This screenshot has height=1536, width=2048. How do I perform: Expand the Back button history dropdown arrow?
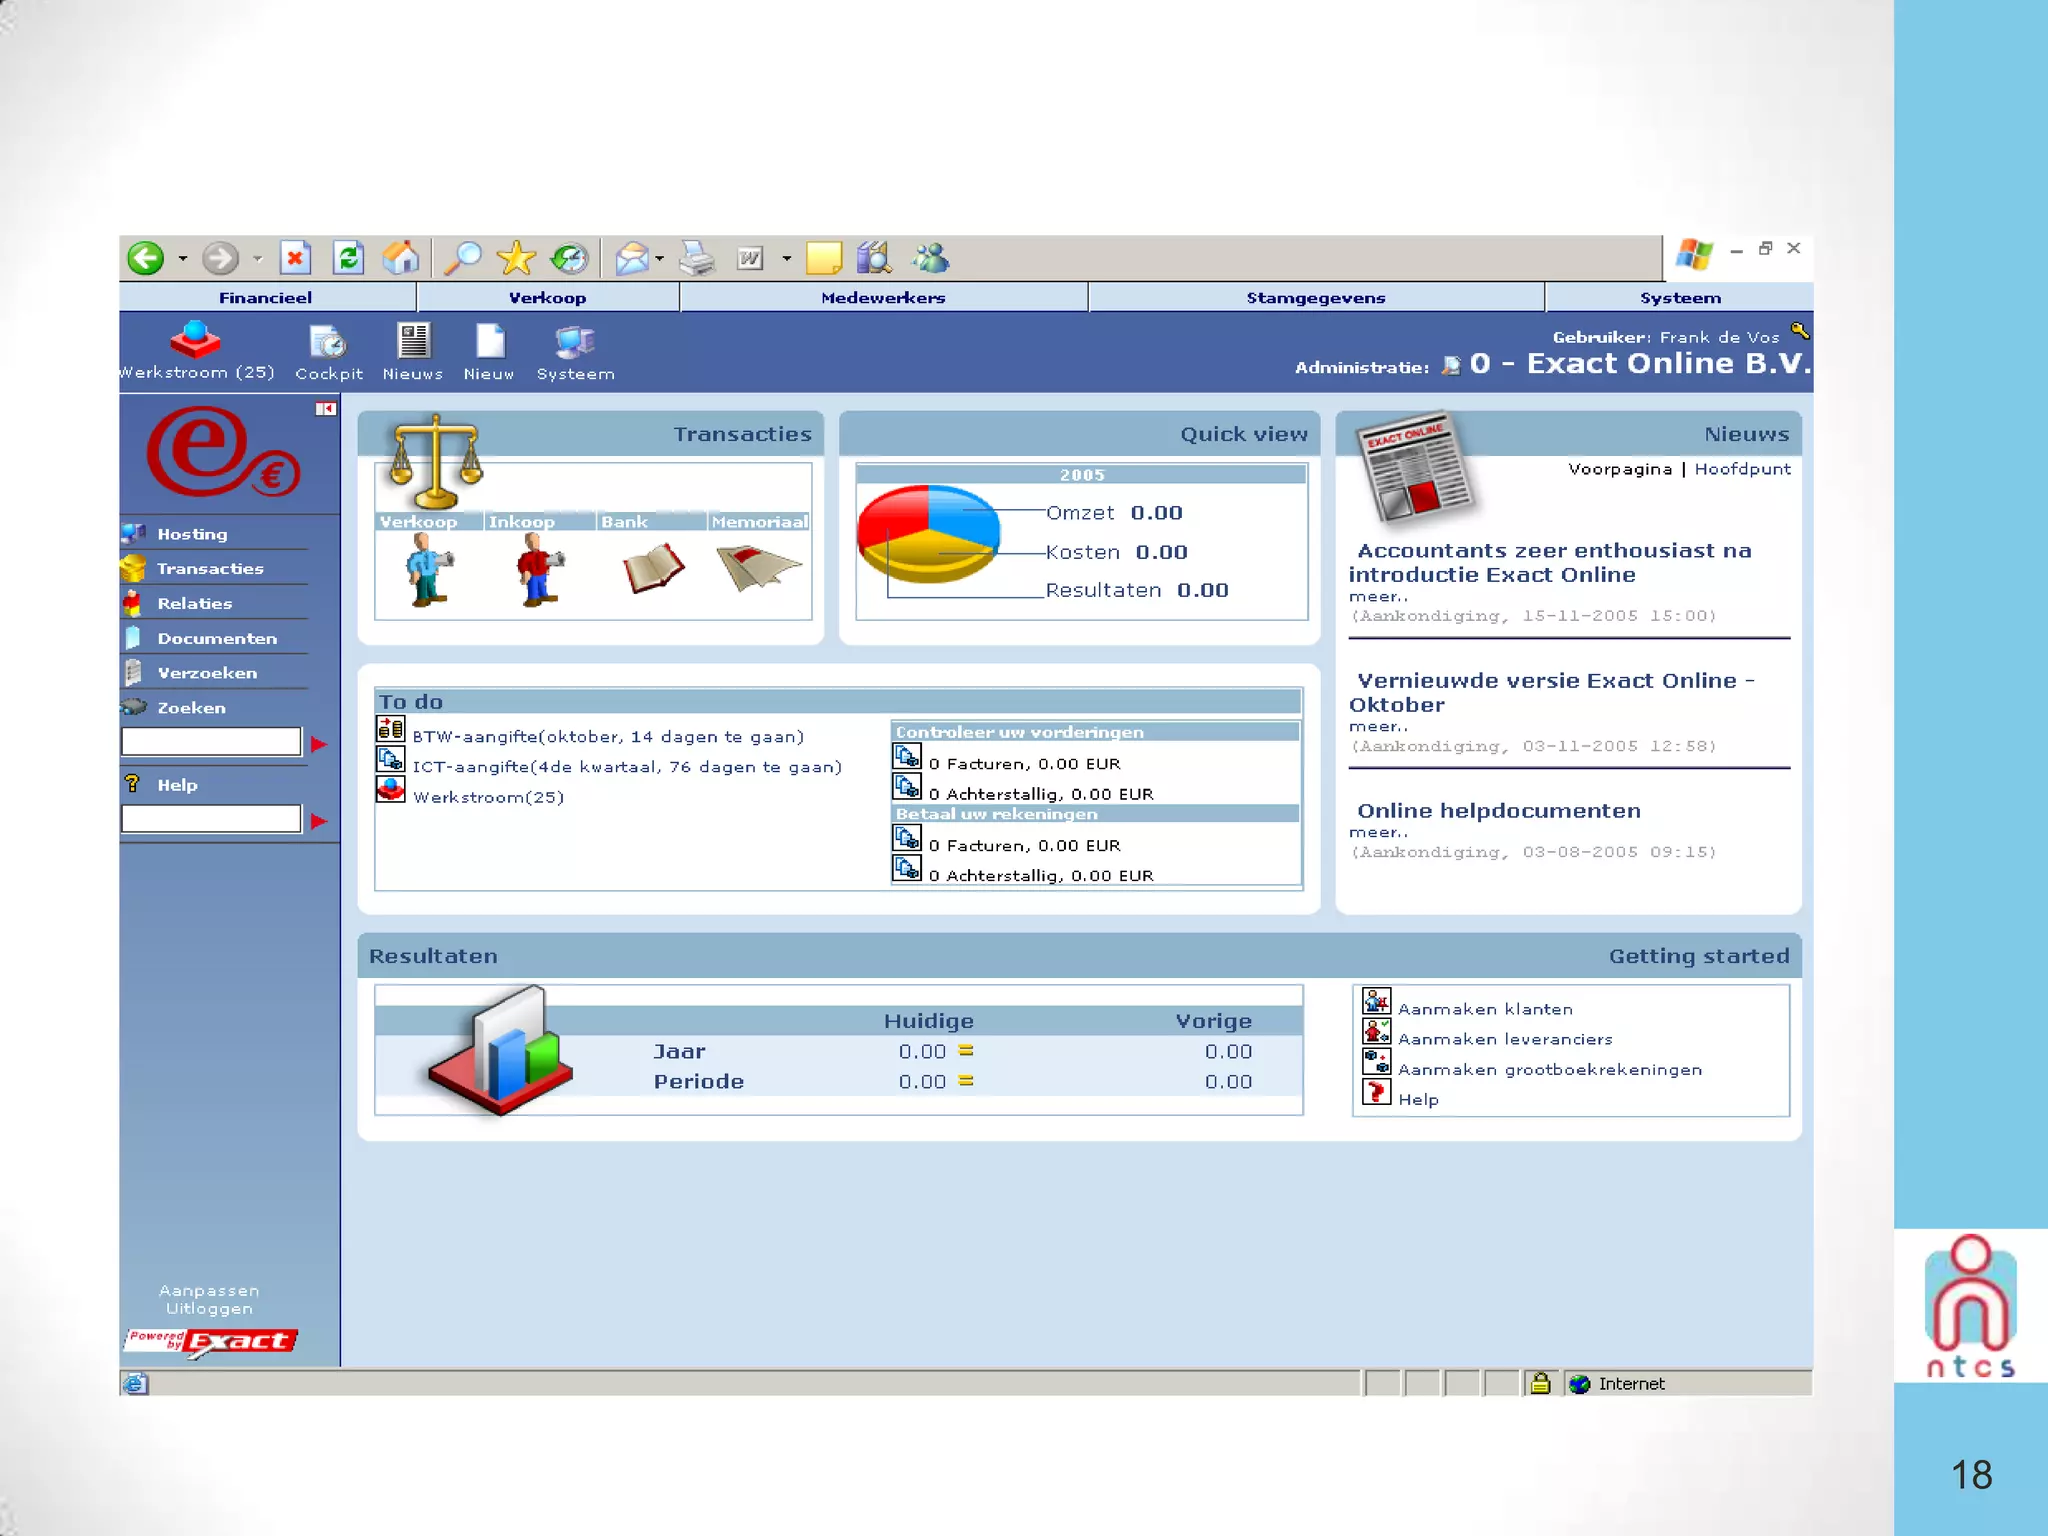coord(183,259)
